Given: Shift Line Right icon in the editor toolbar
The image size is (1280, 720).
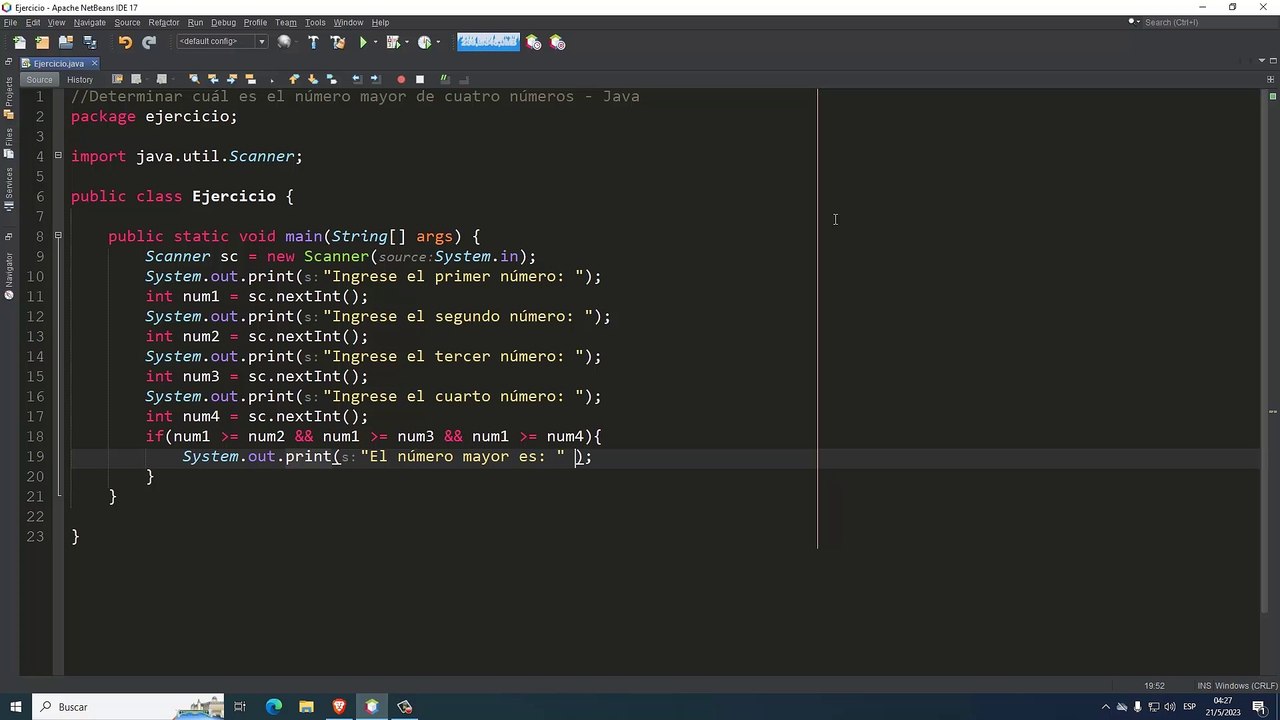Looking at the screenshot, I should (x=375, y=79).
